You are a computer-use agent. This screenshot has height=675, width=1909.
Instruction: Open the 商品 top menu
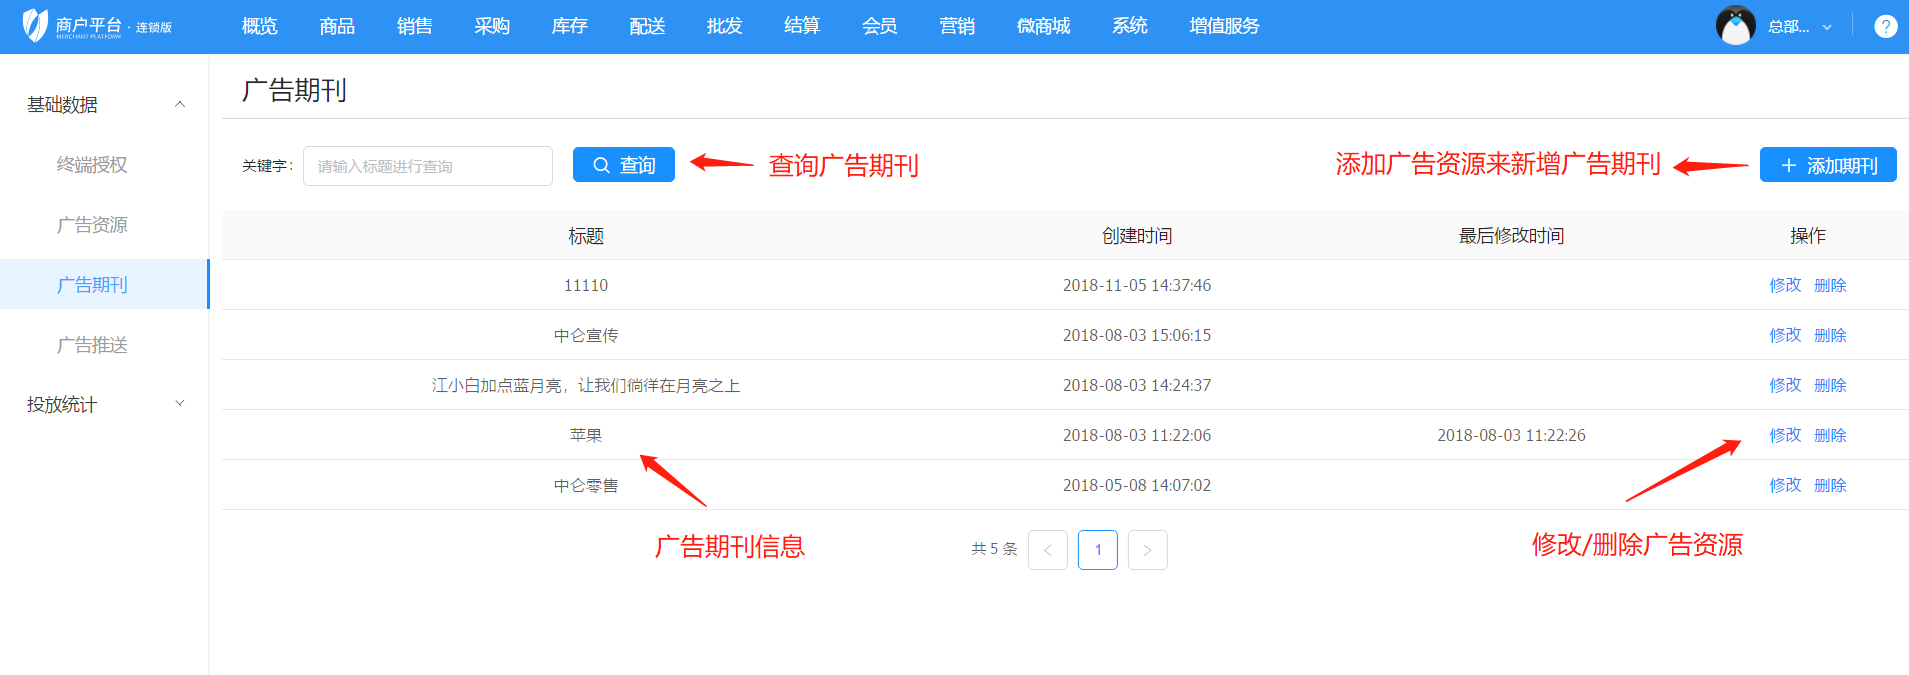(337, 26)
